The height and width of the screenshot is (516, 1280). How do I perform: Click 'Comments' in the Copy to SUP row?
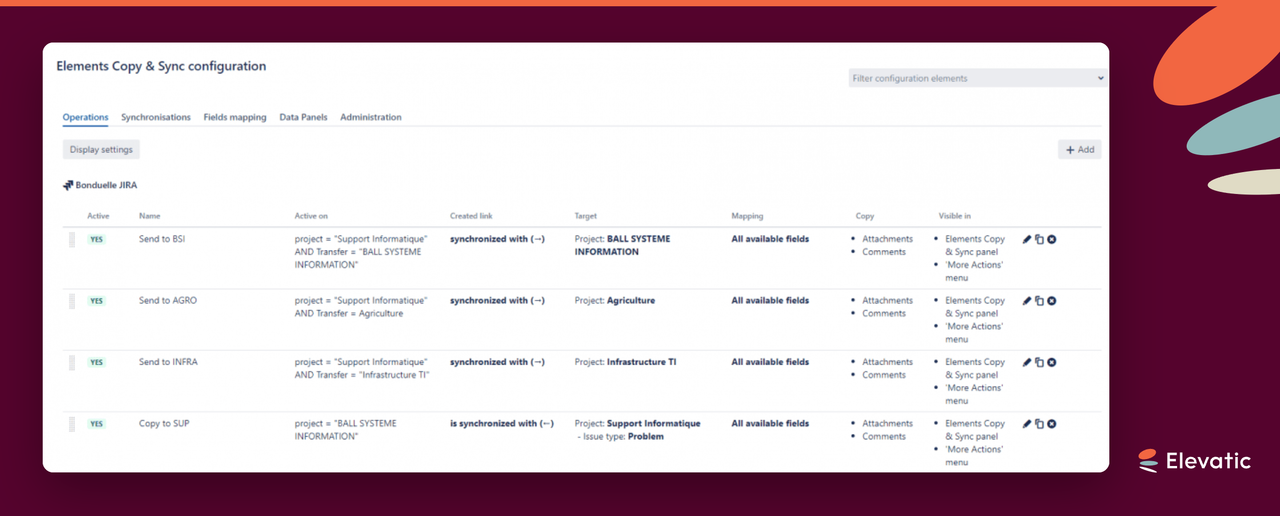pyautogui.click(x=884, y=436)
